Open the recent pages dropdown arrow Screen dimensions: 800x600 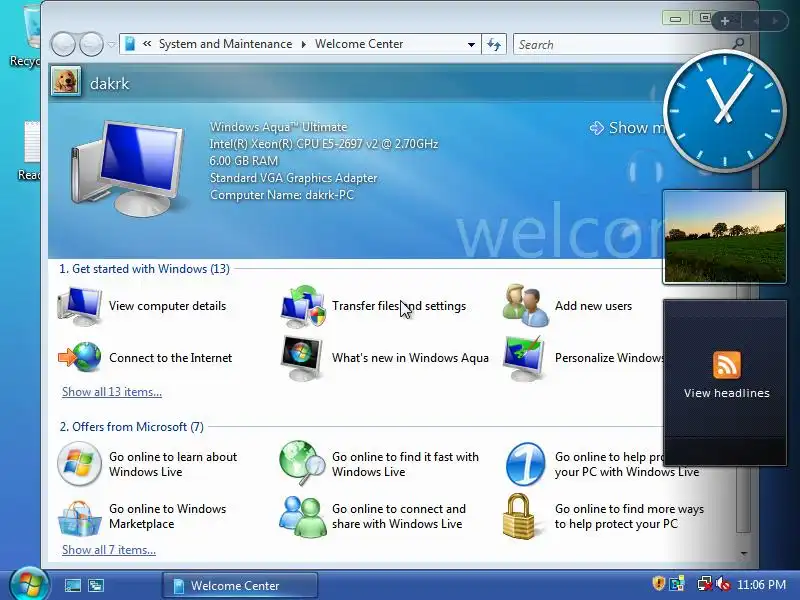(x=111, y=45)
